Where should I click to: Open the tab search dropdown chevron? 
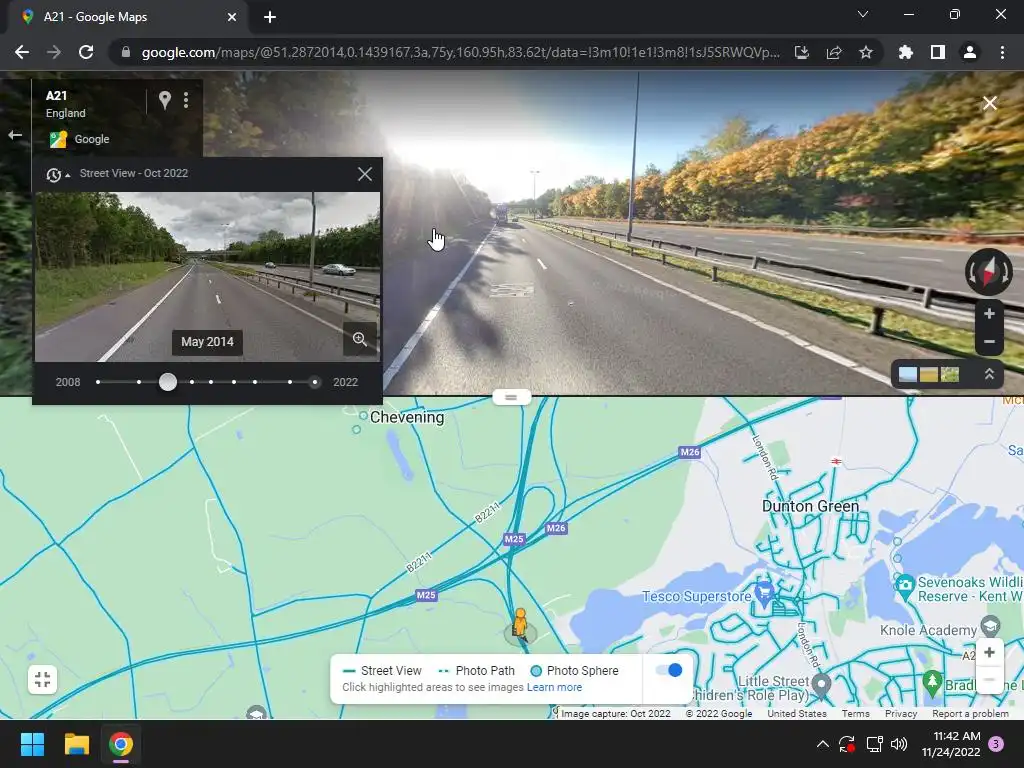[863, 14]
